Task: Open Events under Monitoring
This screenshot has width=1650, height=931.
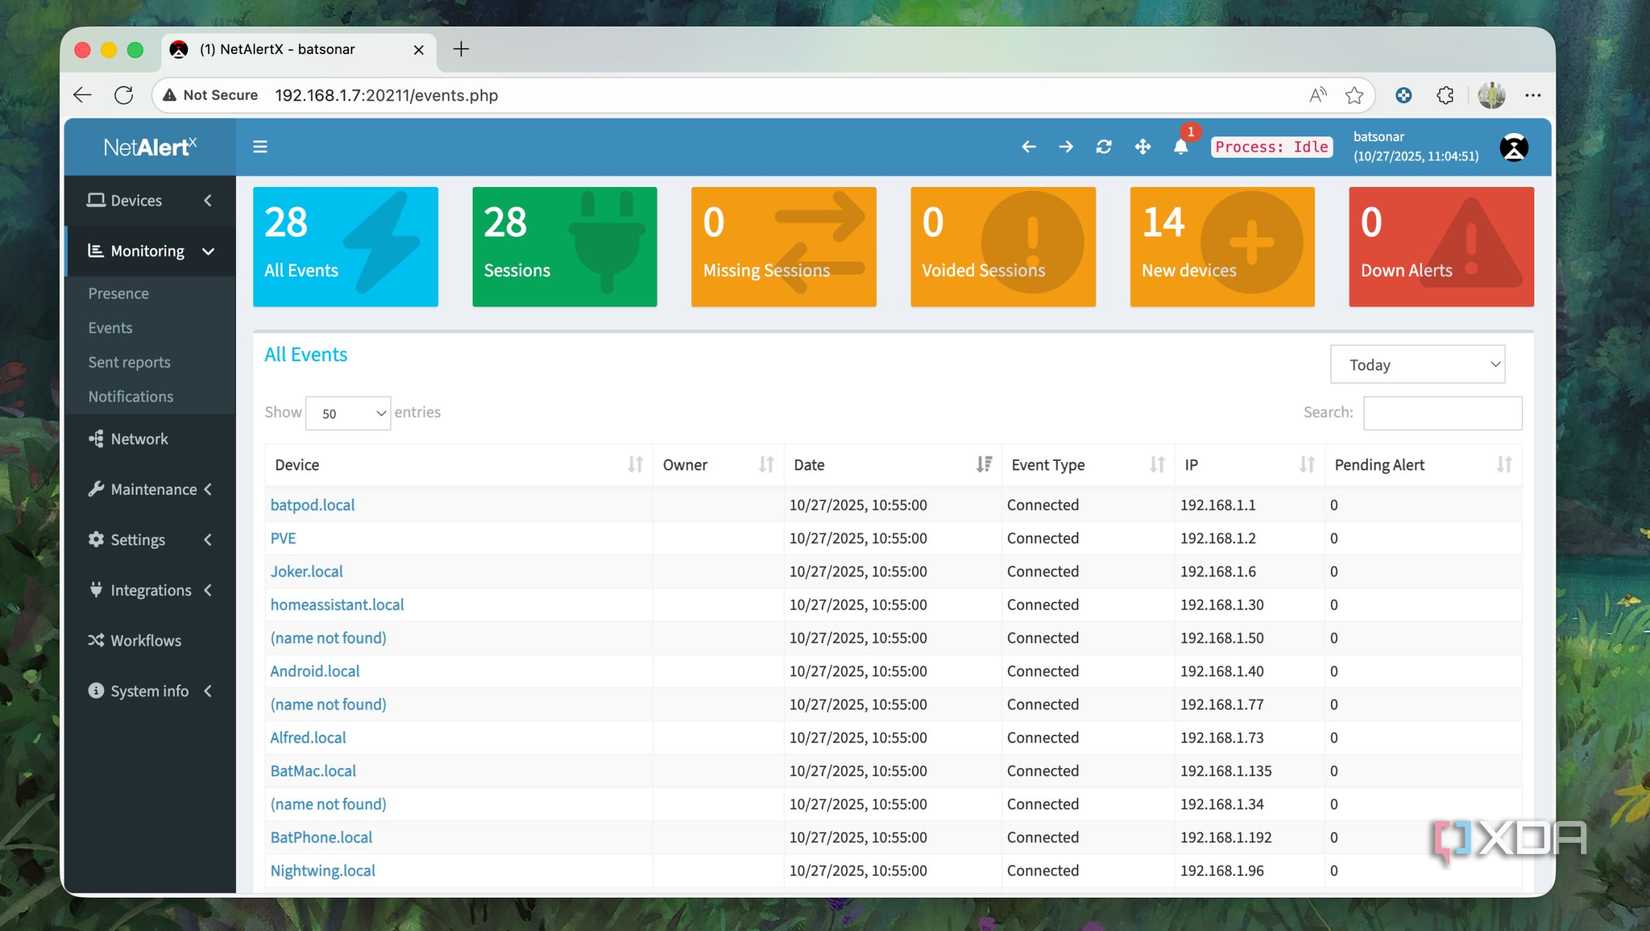Action: [110, 328]
